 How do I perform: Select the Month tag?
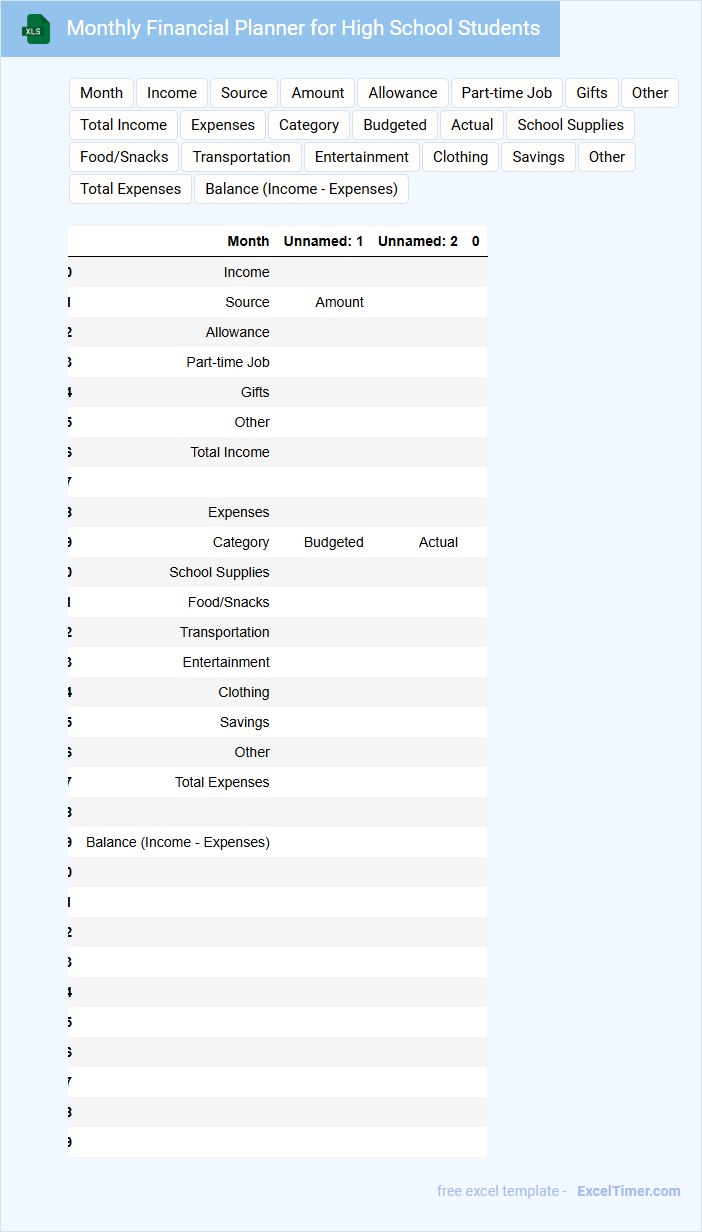click(101, 93)
